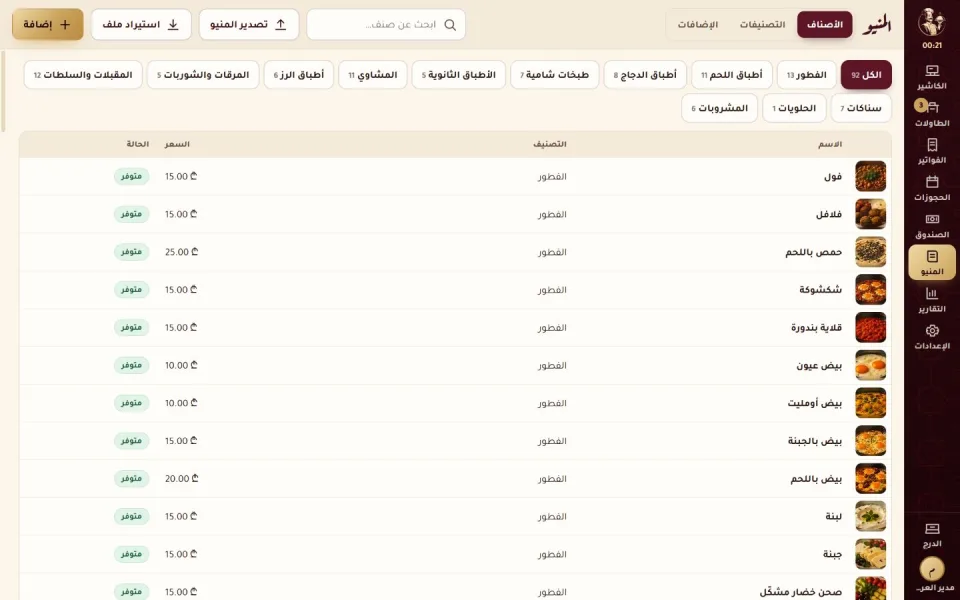
Task: Open the بيض بالجبنة item thumbnail
Action: click(870, 441)
